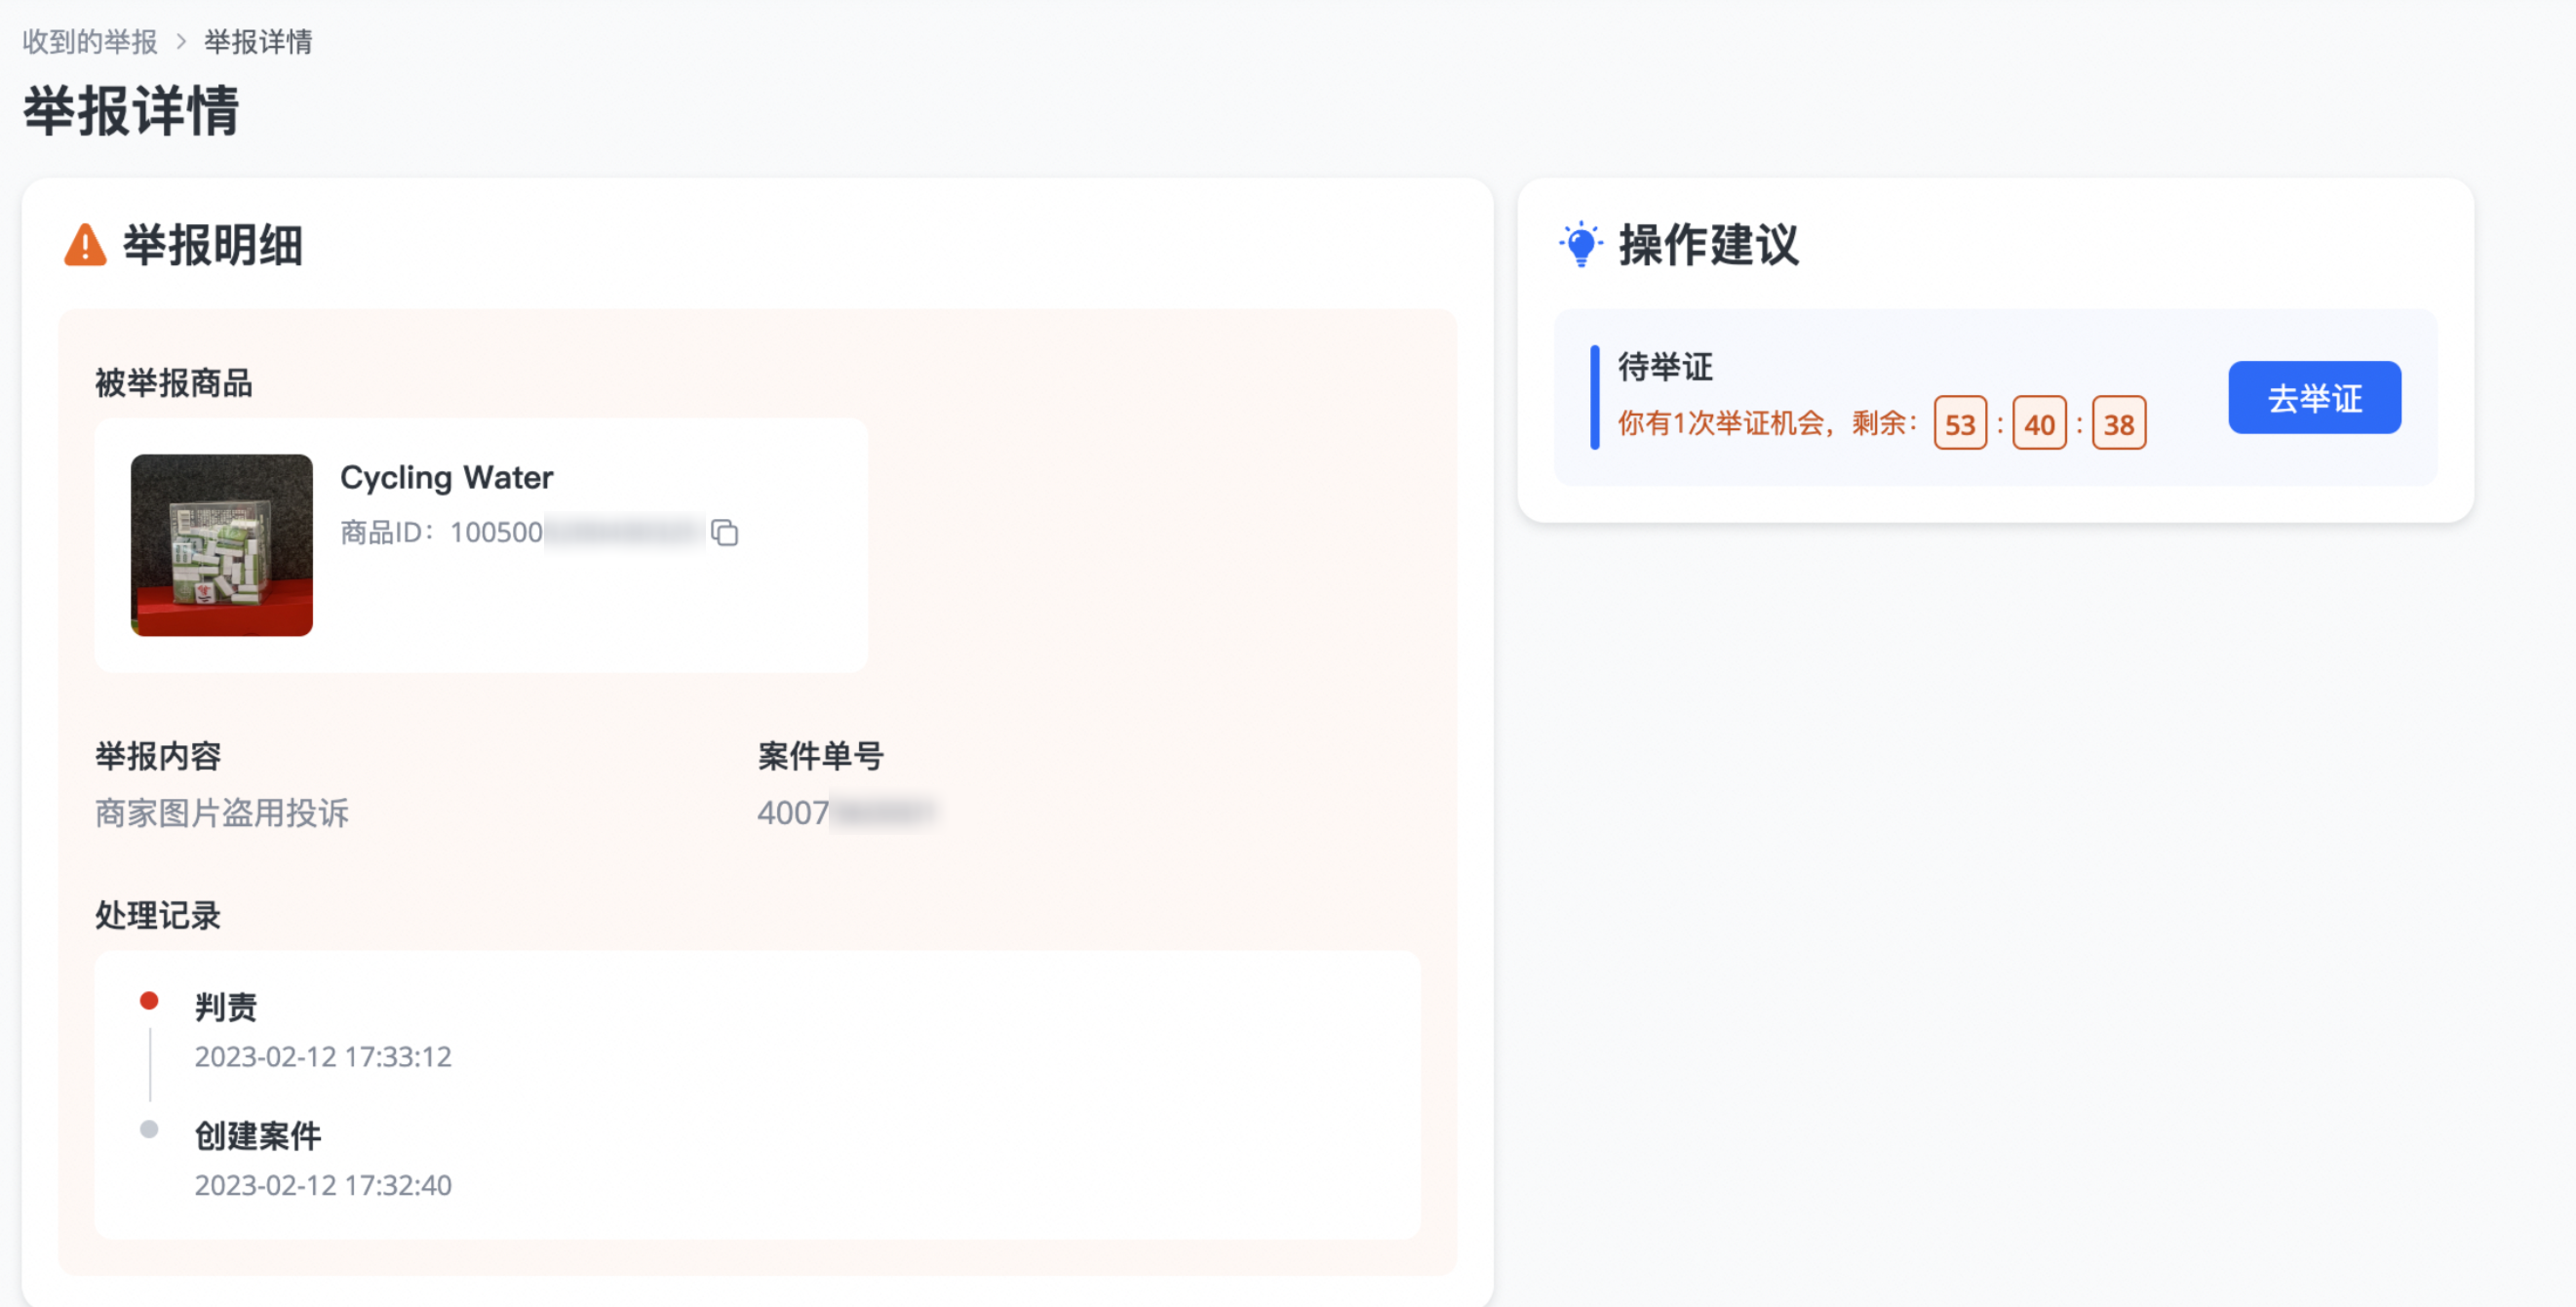Screen dimensions: 2576x1307
Task: Click the 案件单号 field label
Action: (x=820, y=756)
